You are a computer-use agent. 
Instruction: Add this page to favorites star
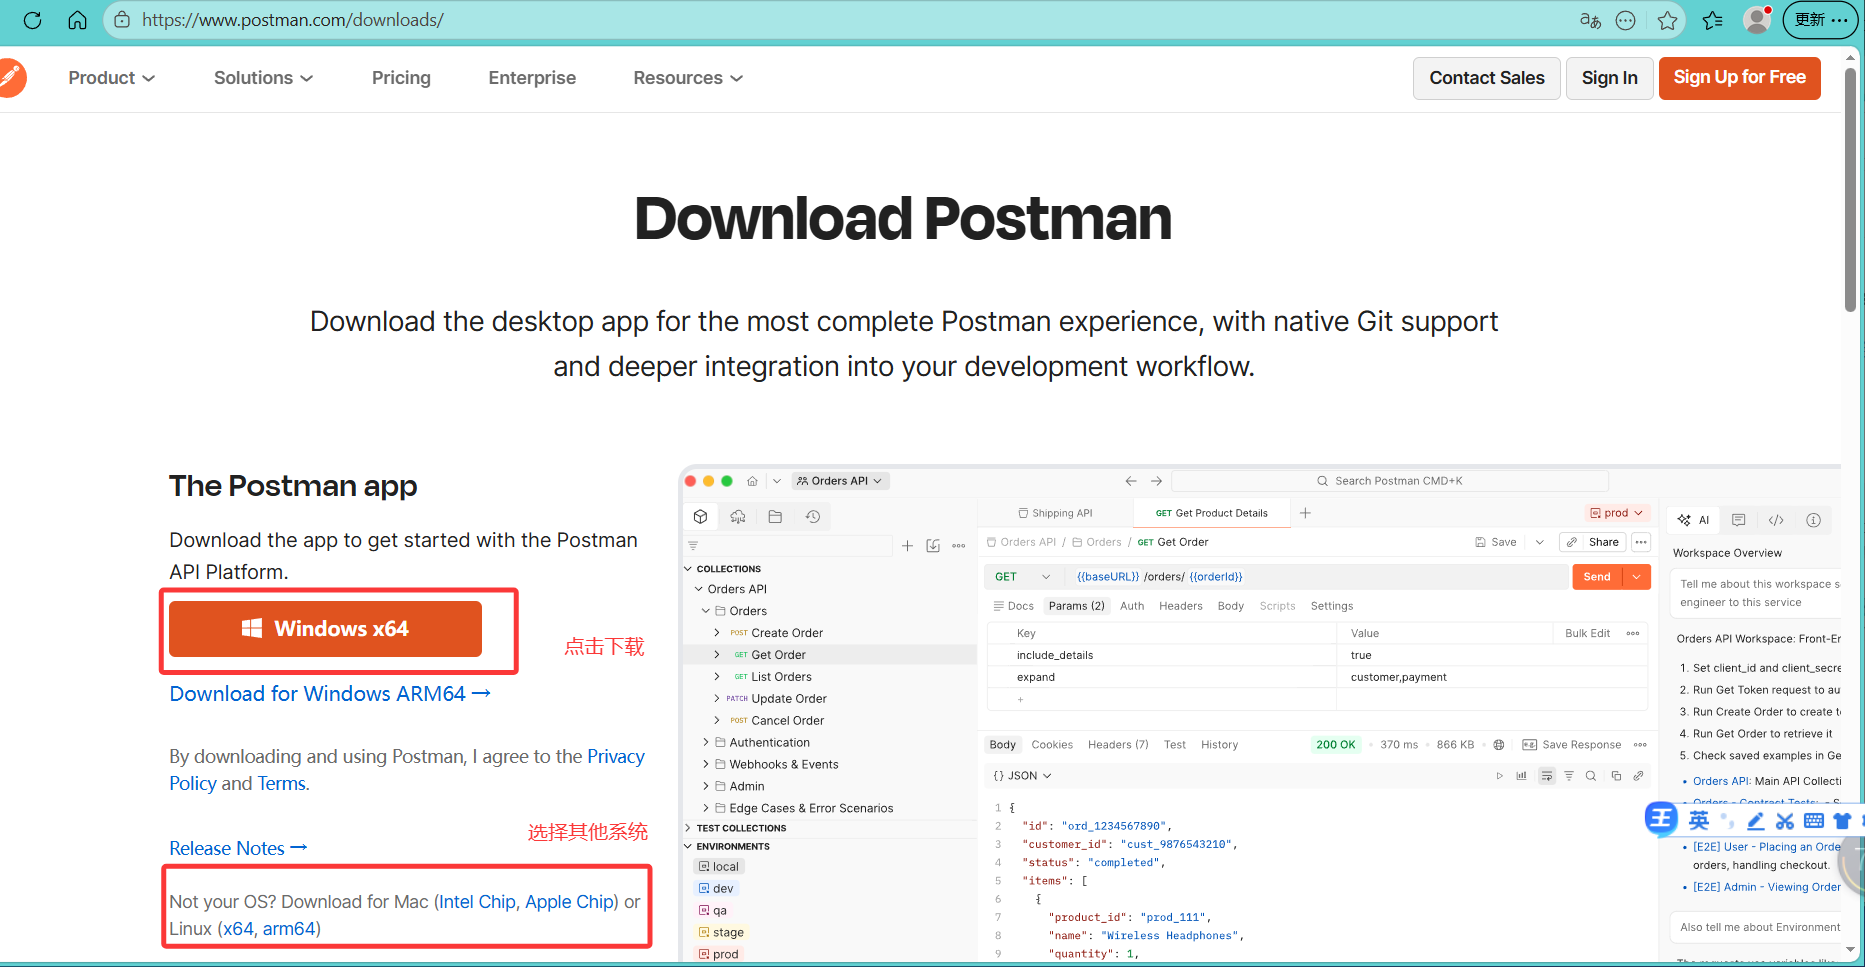(1667, 20)
